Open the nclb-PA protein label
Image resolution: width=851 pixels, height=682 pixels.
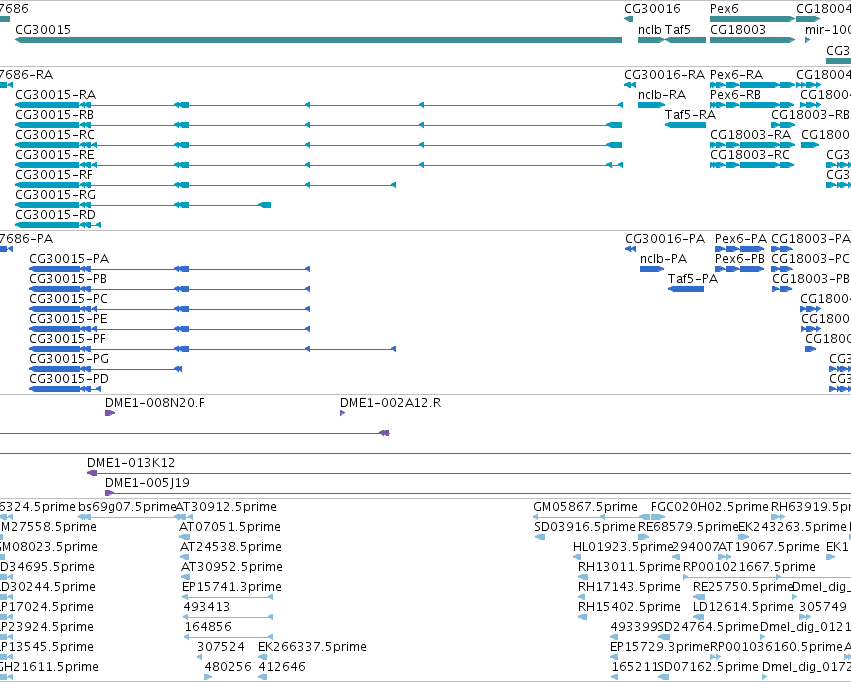pos(663,259)
